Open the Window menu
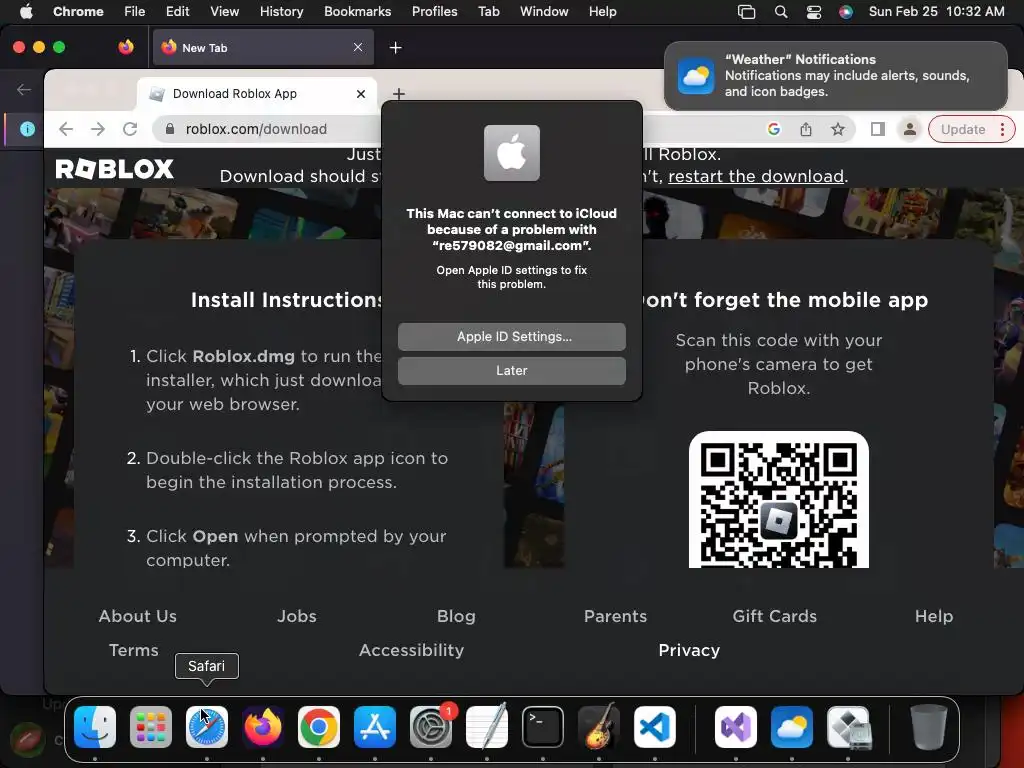The height and width of the screenshot is (768, 1024). (x=544, y=12)
